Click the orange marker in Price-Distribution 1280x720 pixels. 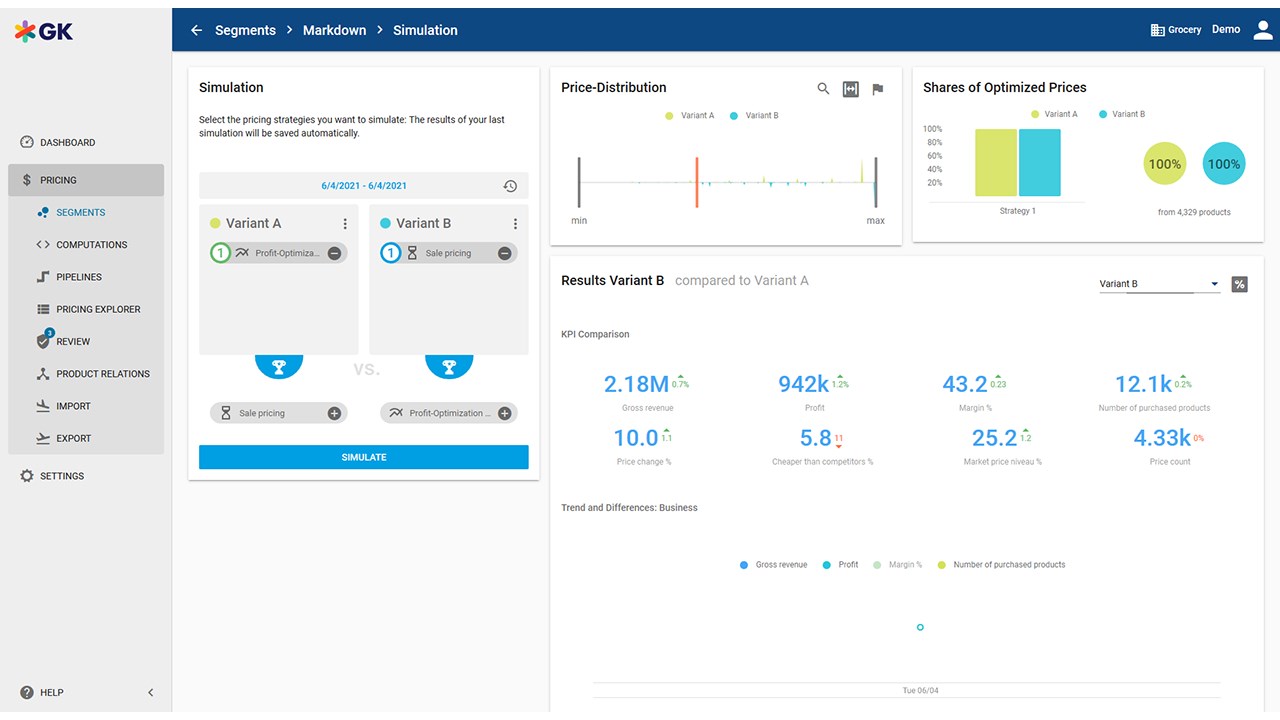697,182
